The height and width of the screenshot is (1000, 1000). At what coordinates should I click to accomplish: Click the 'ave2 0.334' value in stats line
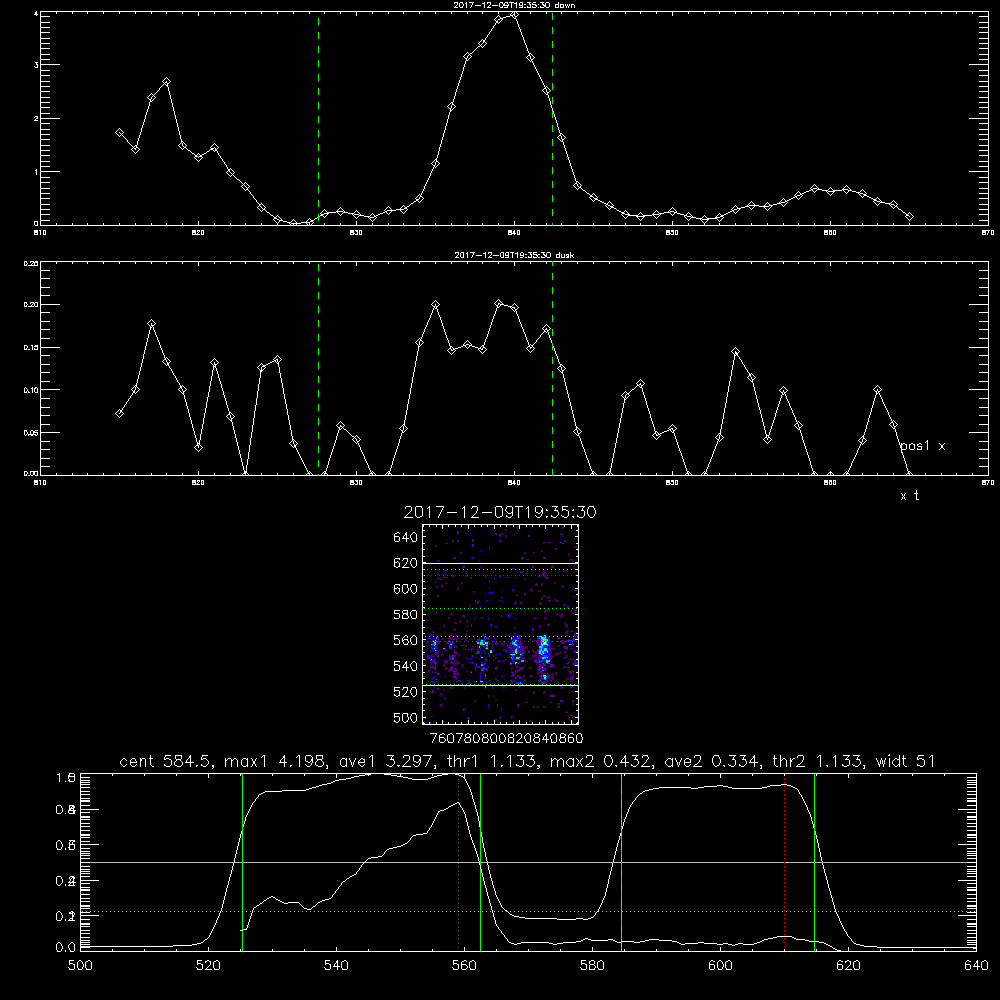(x=712, y=761)
